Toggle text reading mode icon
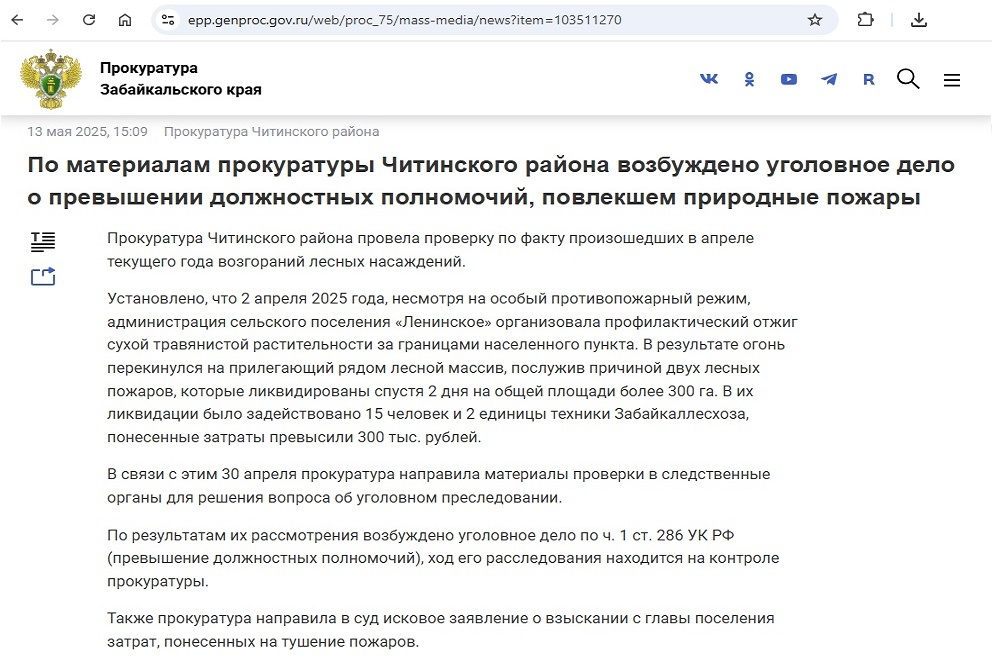The image size is (992, 662). coord(43,242)
